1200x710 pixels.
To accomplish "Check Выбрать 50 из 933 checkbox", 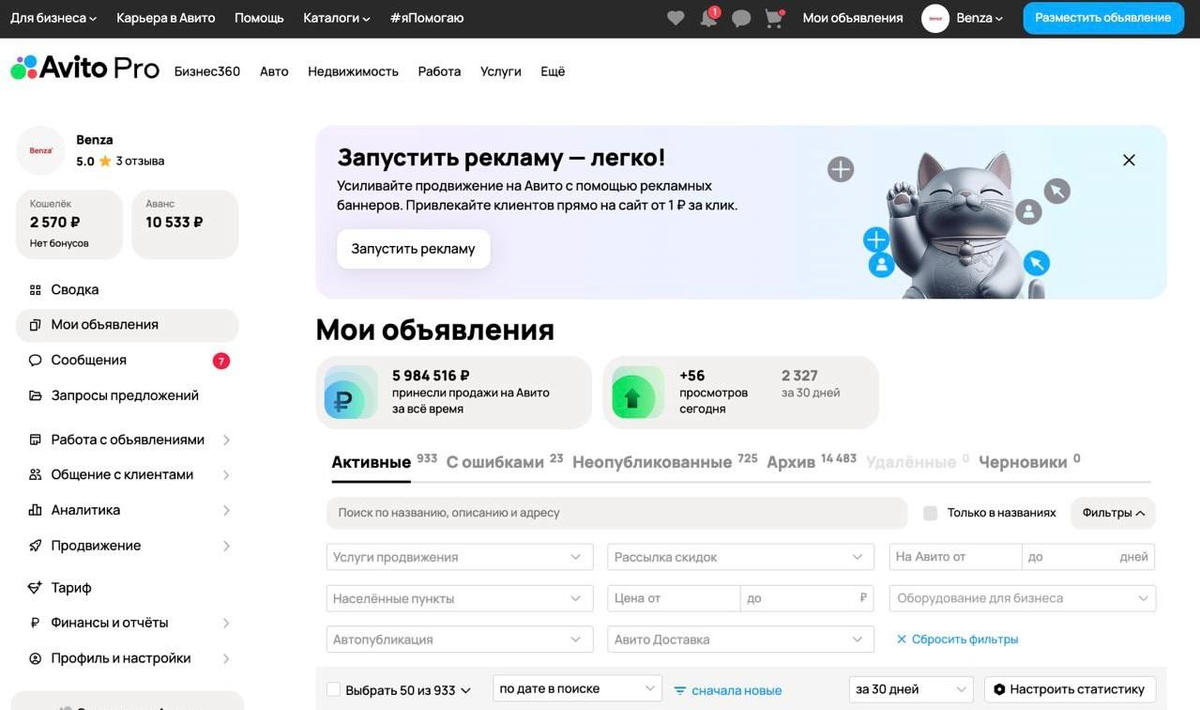I will click(334, 690).
